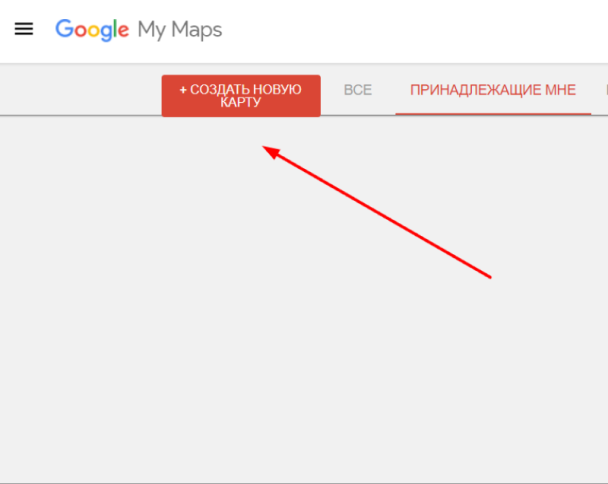Click the My Maps title text

point(180,30)
